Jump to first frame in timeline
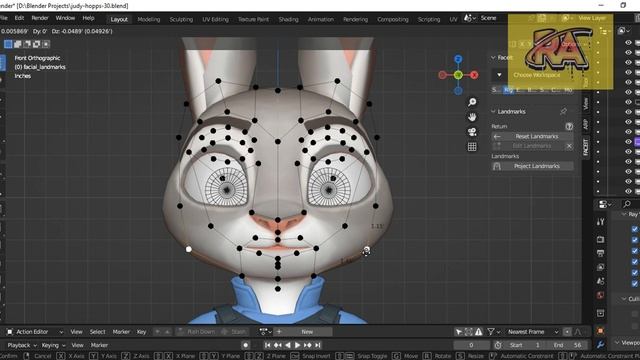This screenshot has height=360, width=640. 267,345
